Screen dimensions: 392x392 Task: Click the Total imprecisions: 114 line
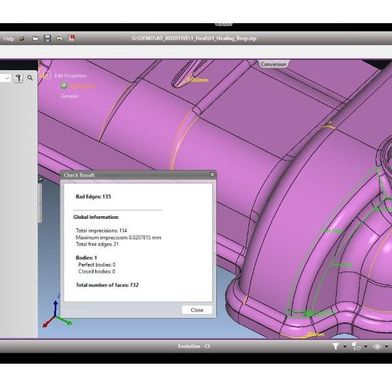click(101, 230)
